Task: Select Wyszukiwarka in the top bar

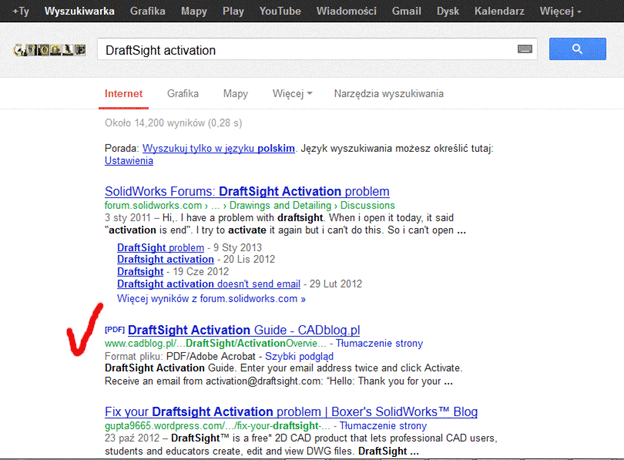Action: [x=79, y=11]
